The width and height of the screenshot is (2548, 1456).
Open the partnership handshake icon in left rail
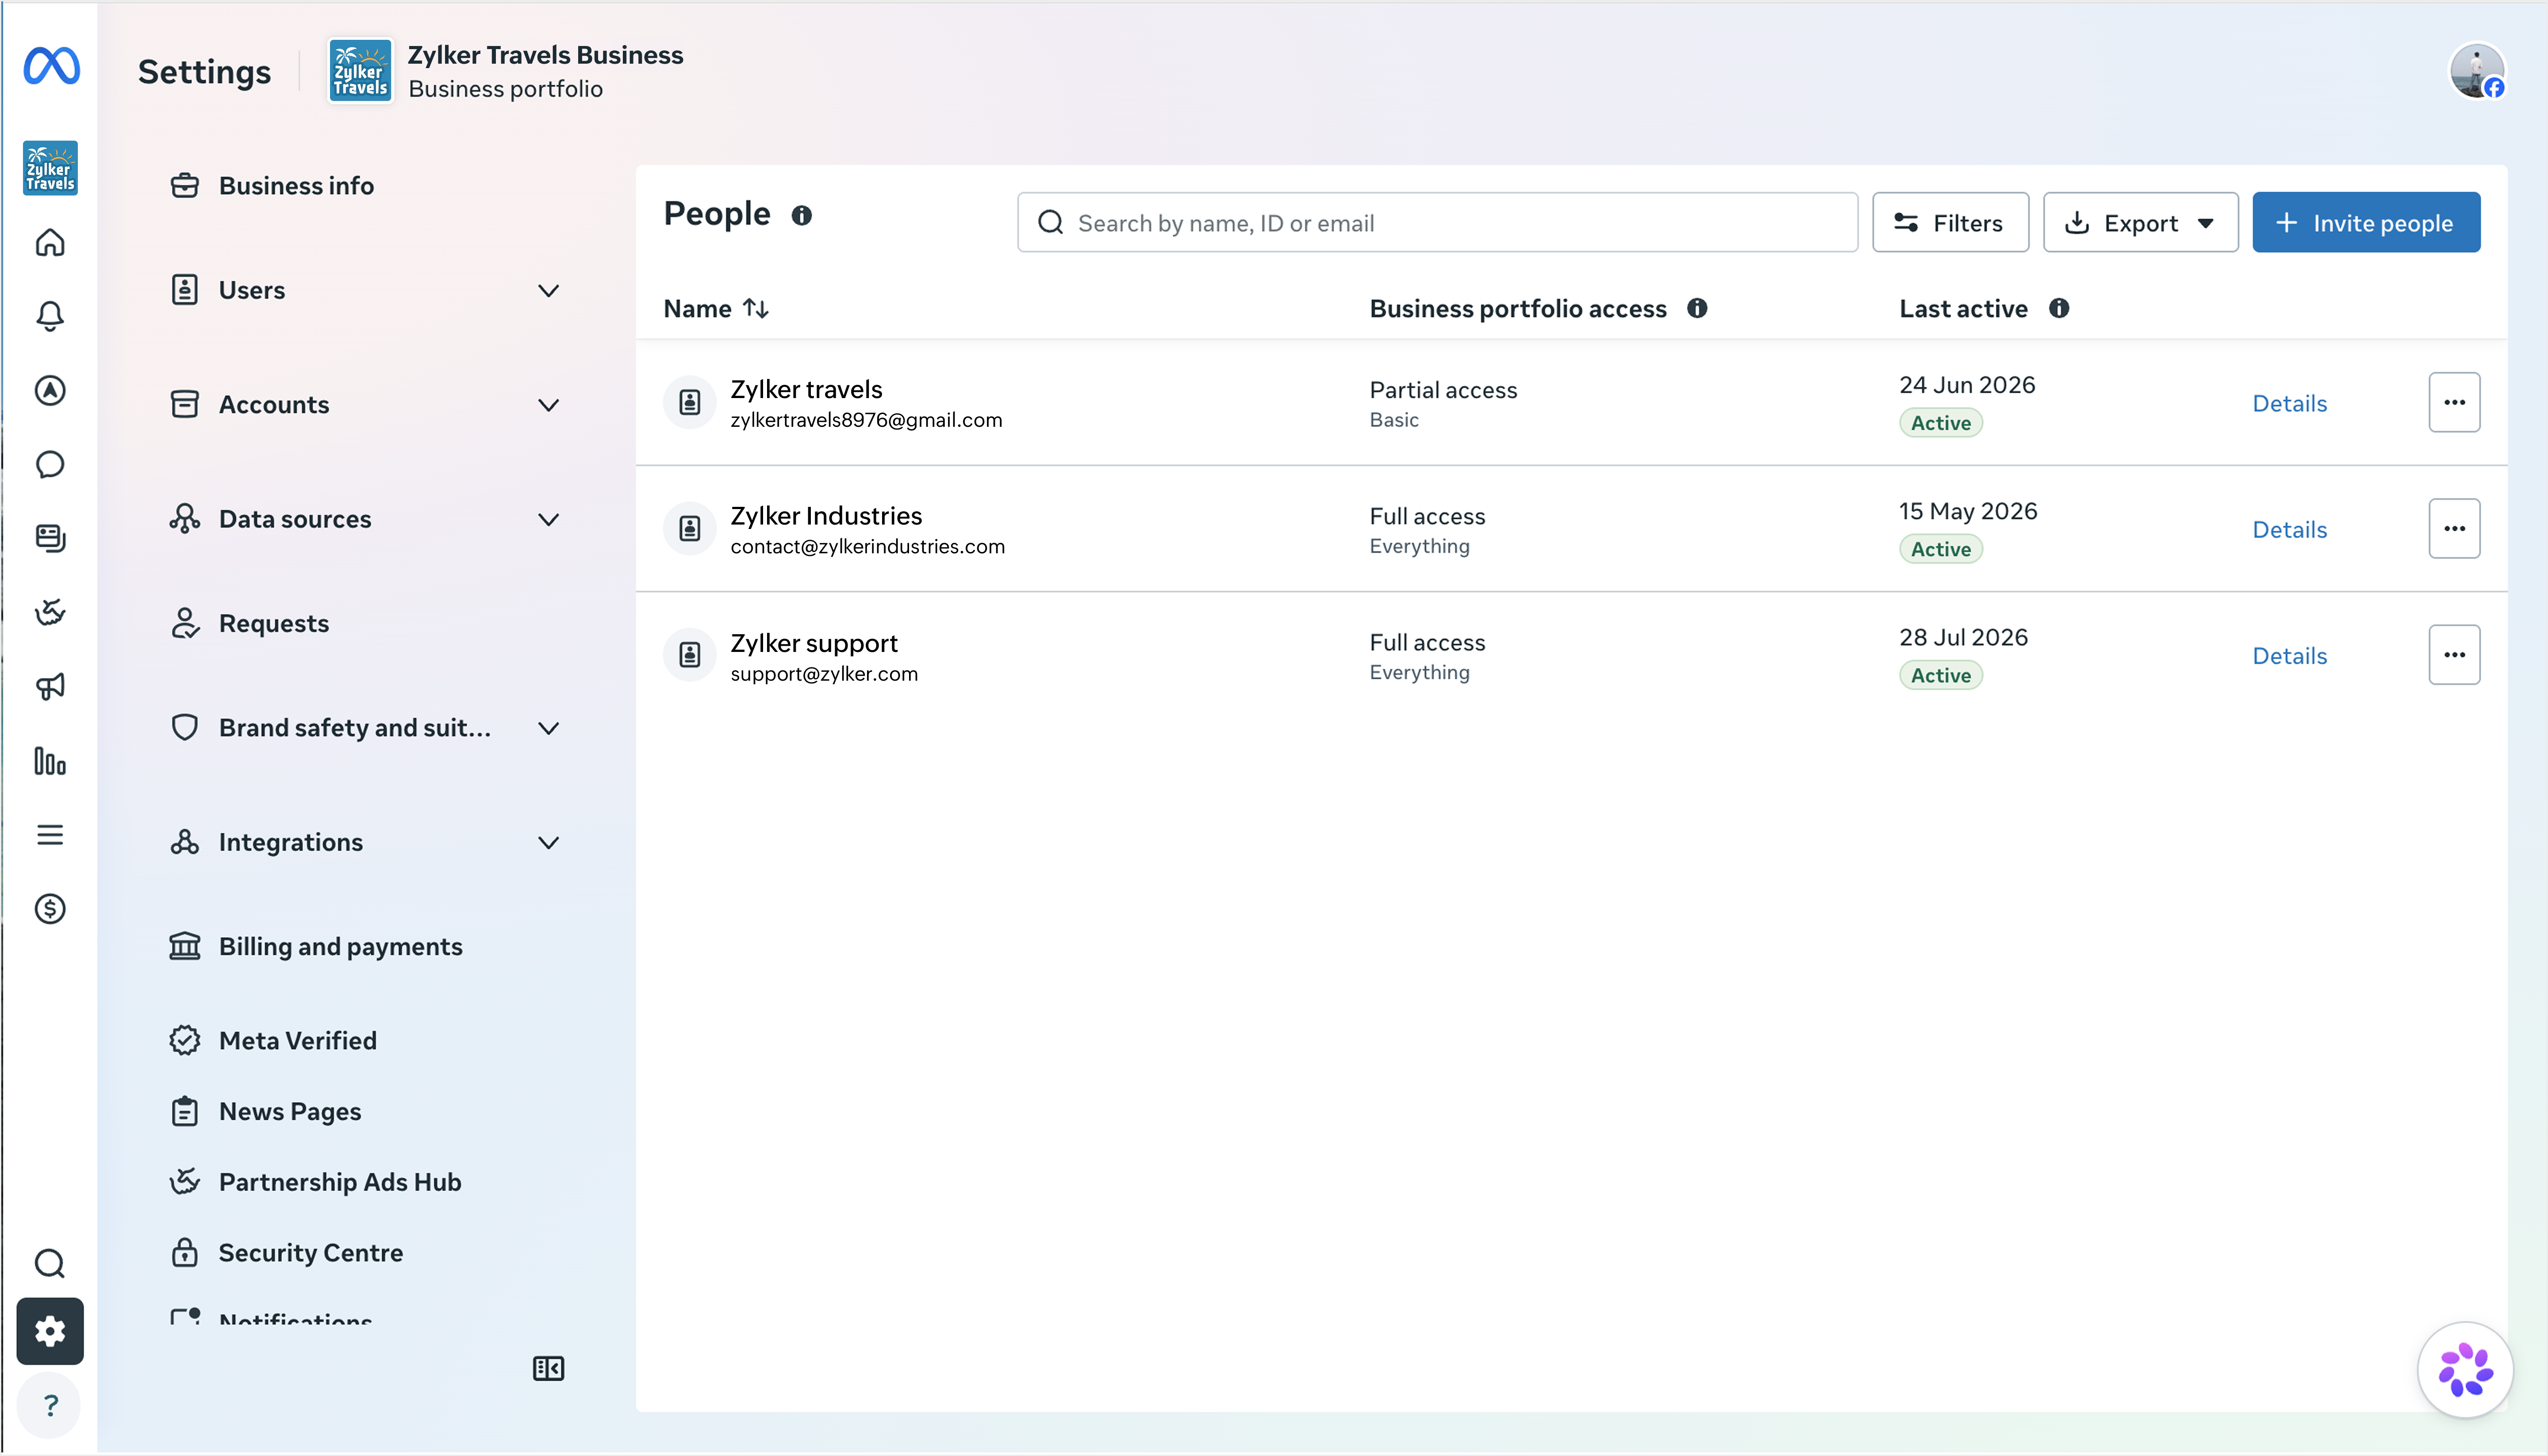[50, 612]
